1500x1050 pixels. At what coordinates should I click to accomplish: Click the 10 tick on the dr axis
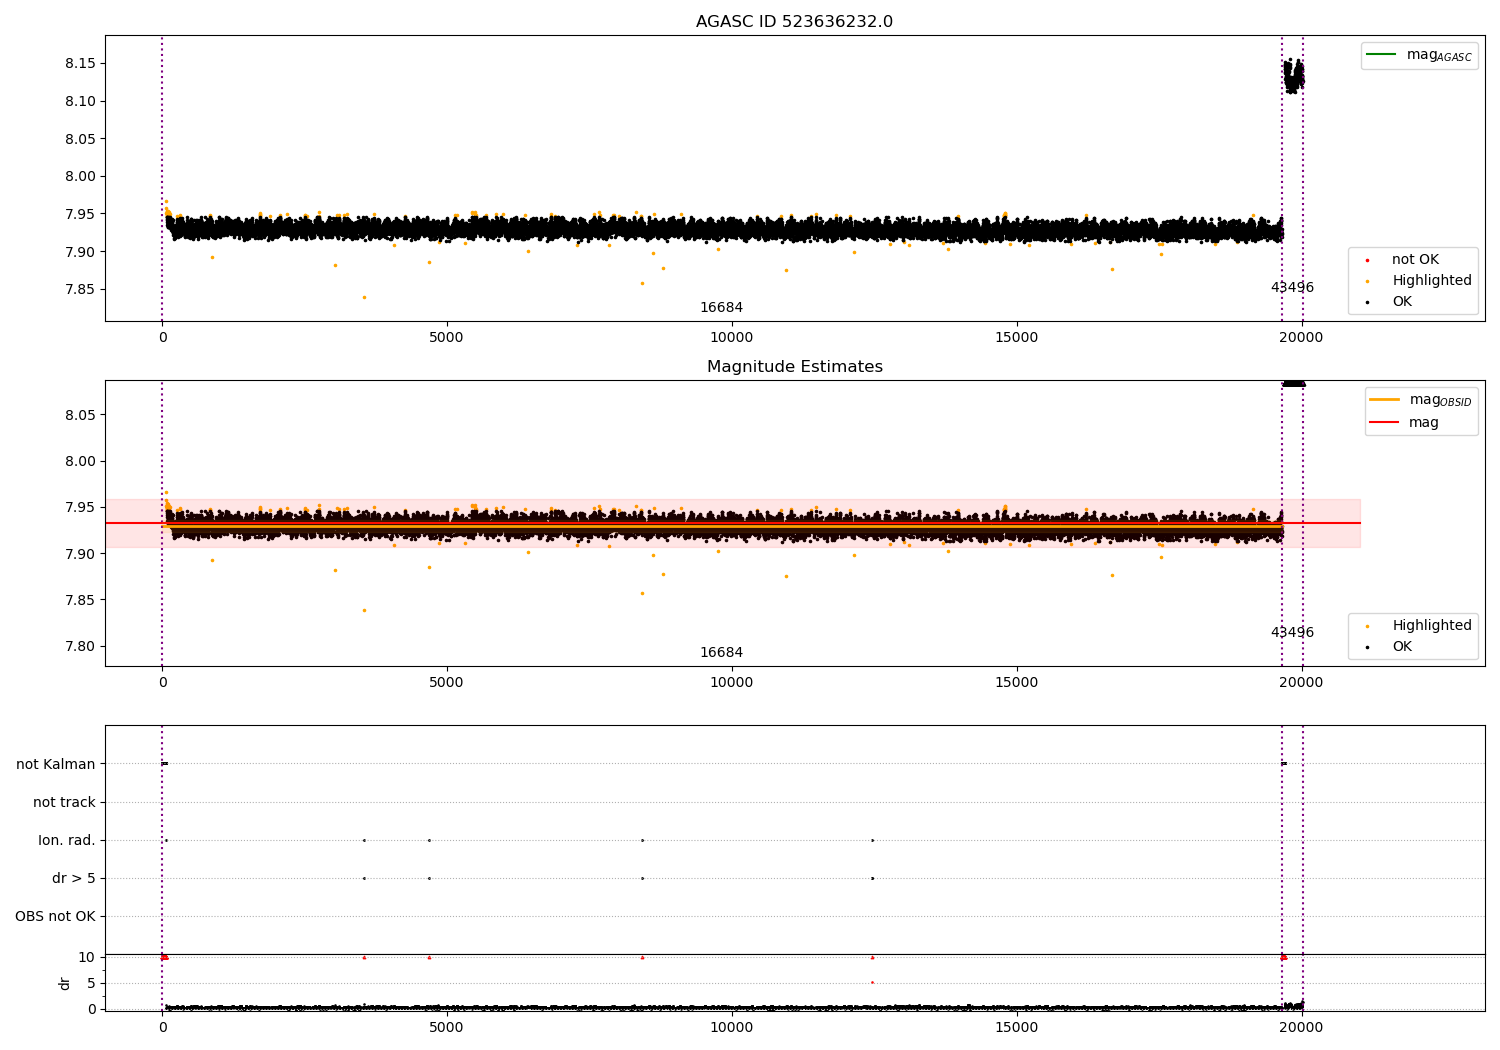click(87, 958)
